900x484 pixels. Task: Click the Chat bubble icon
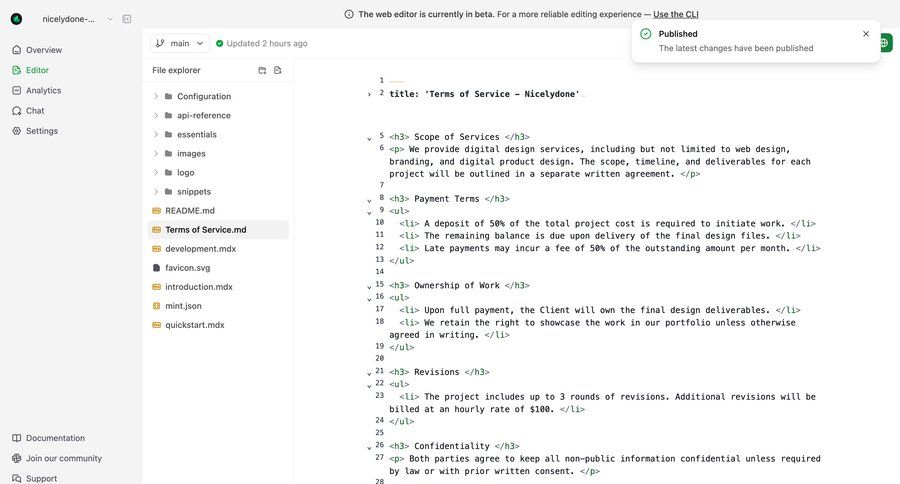[x=17, y=110]
